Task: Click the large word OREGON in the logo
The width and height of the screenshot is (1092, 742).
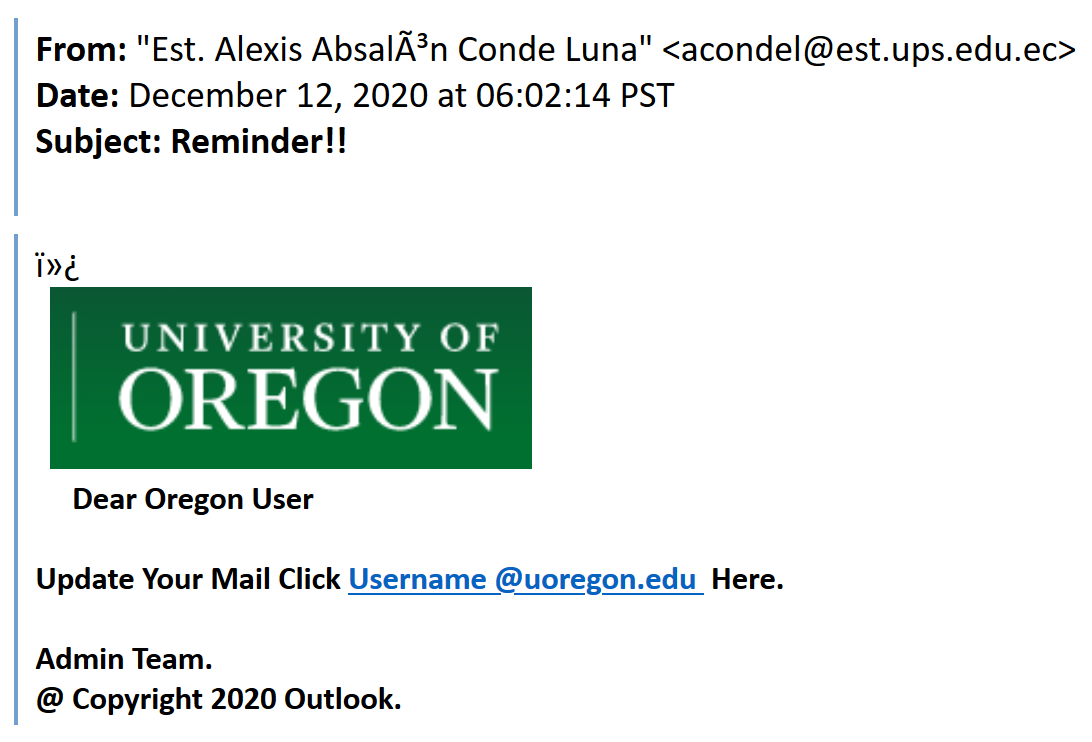Action: [310, 398]
